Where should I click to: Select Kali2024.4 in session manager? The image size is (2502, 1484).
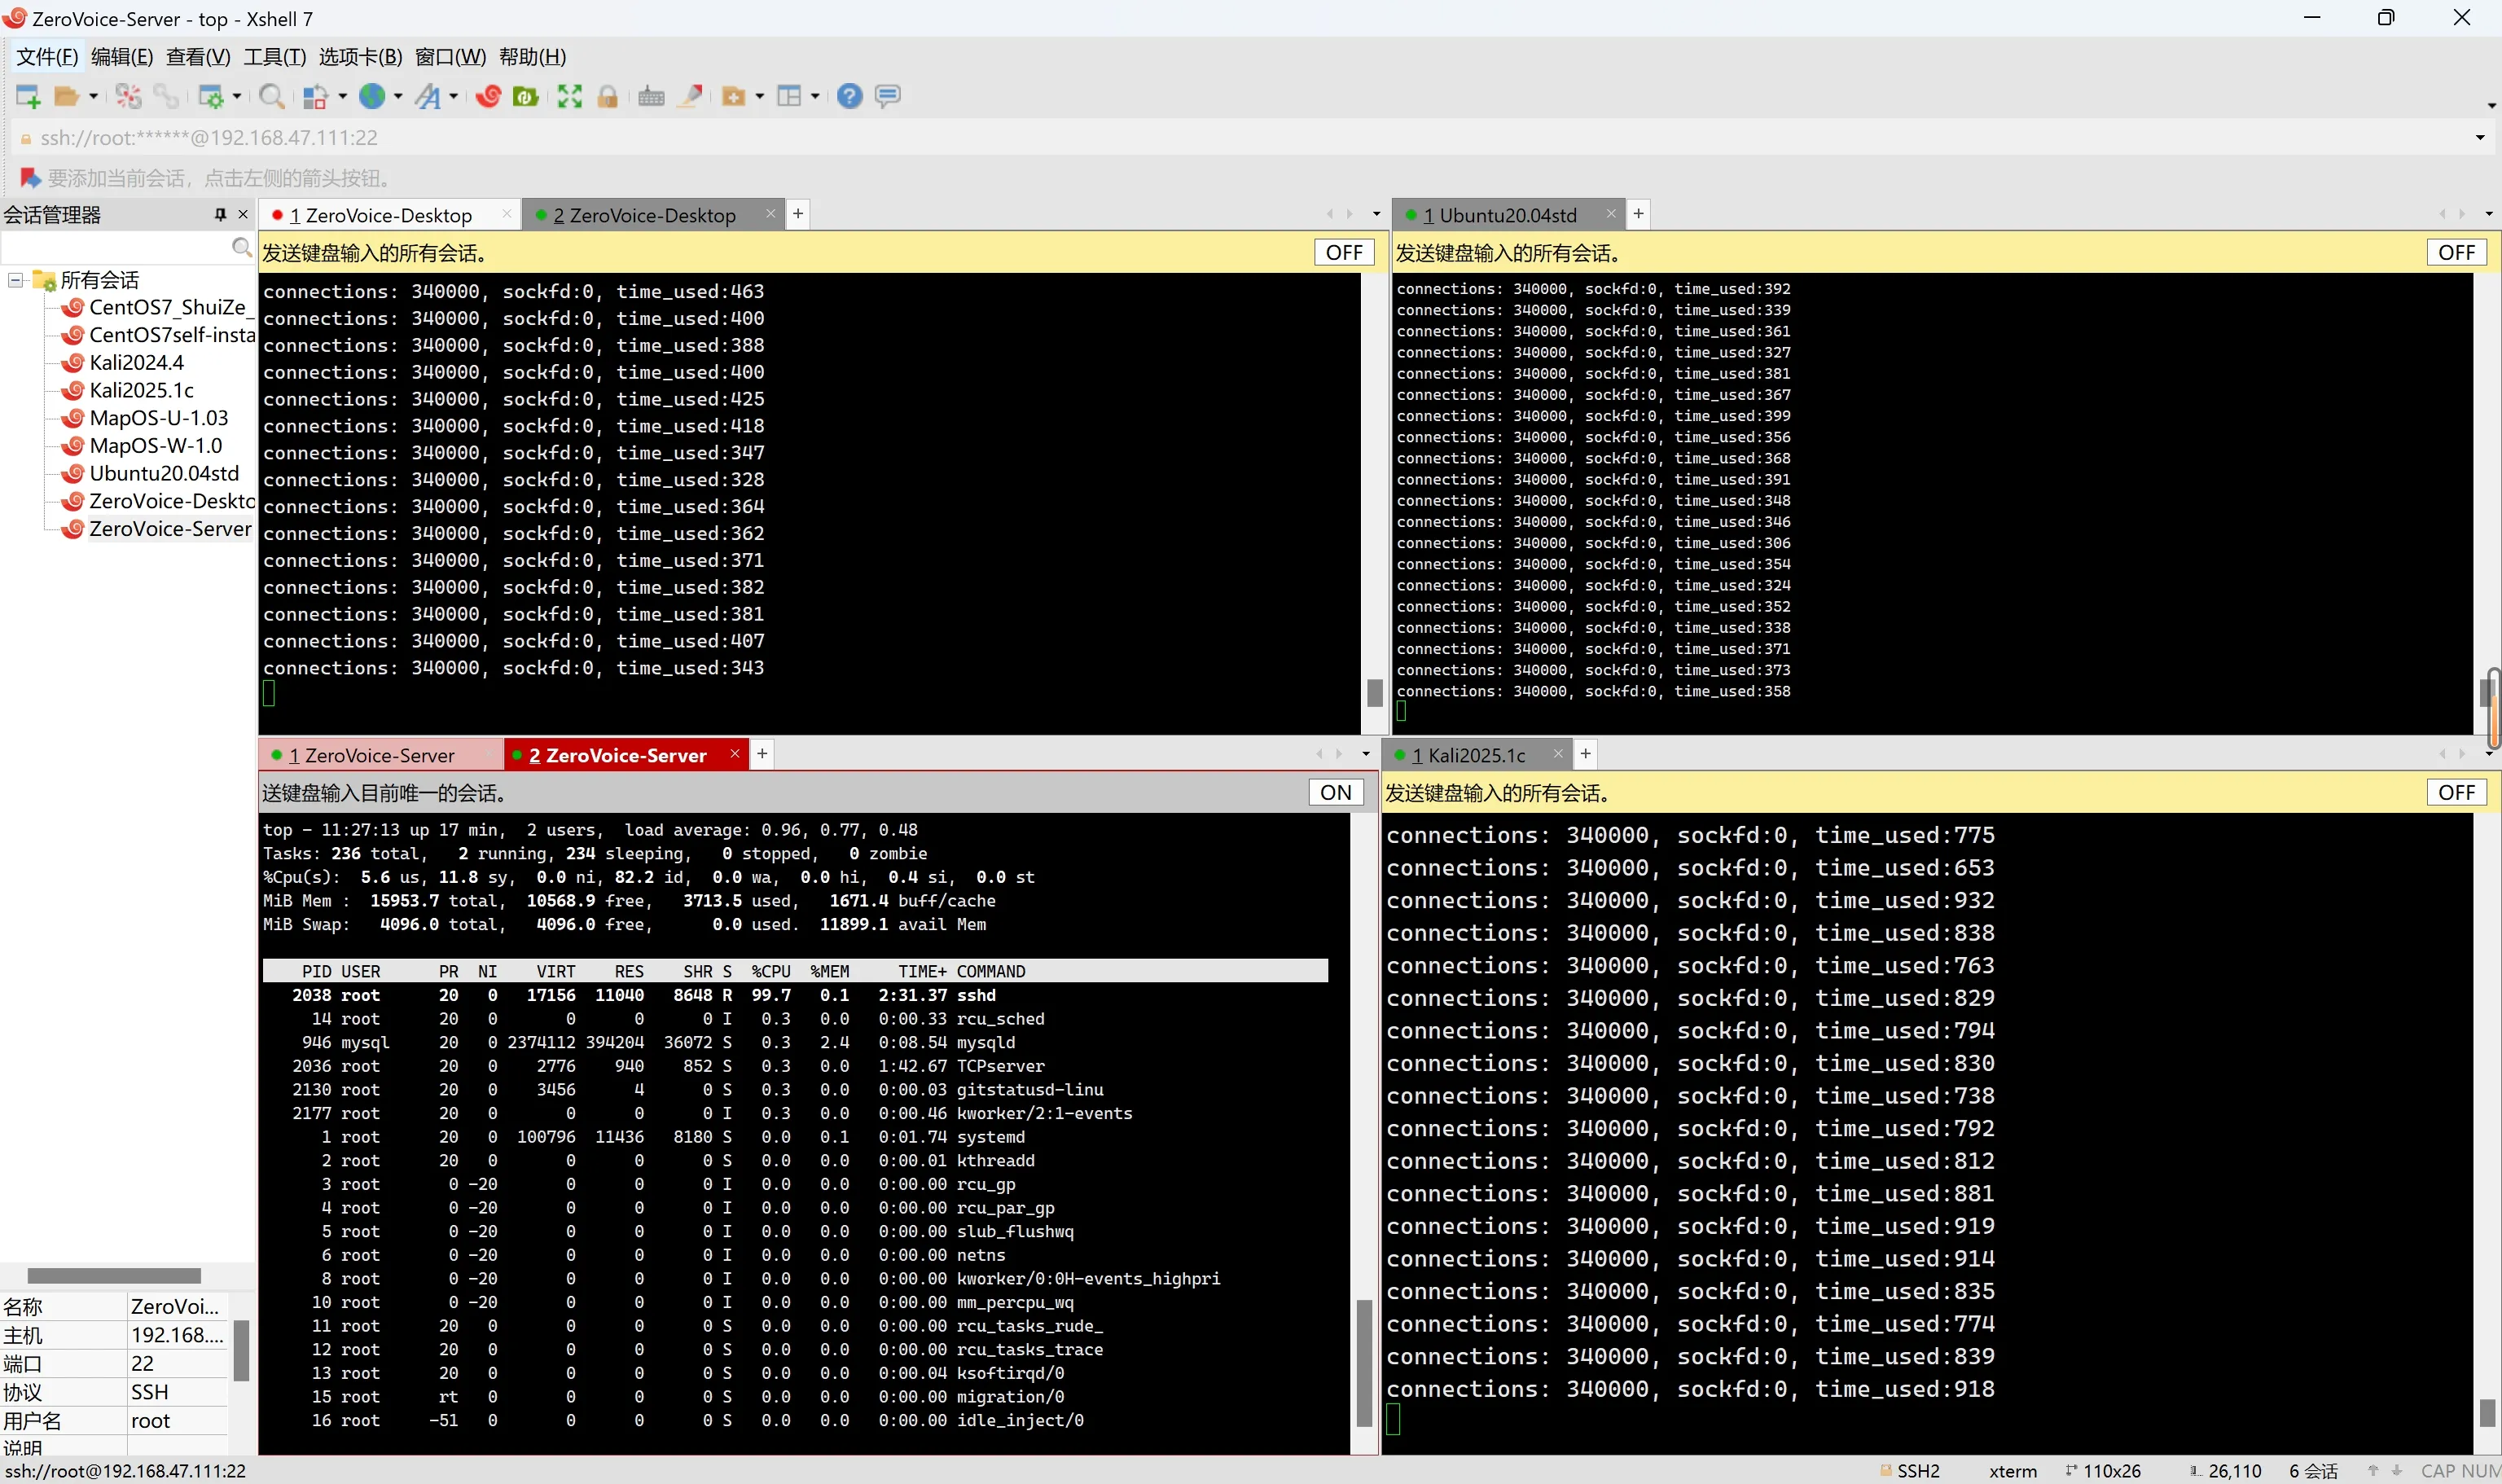point(136,363)
